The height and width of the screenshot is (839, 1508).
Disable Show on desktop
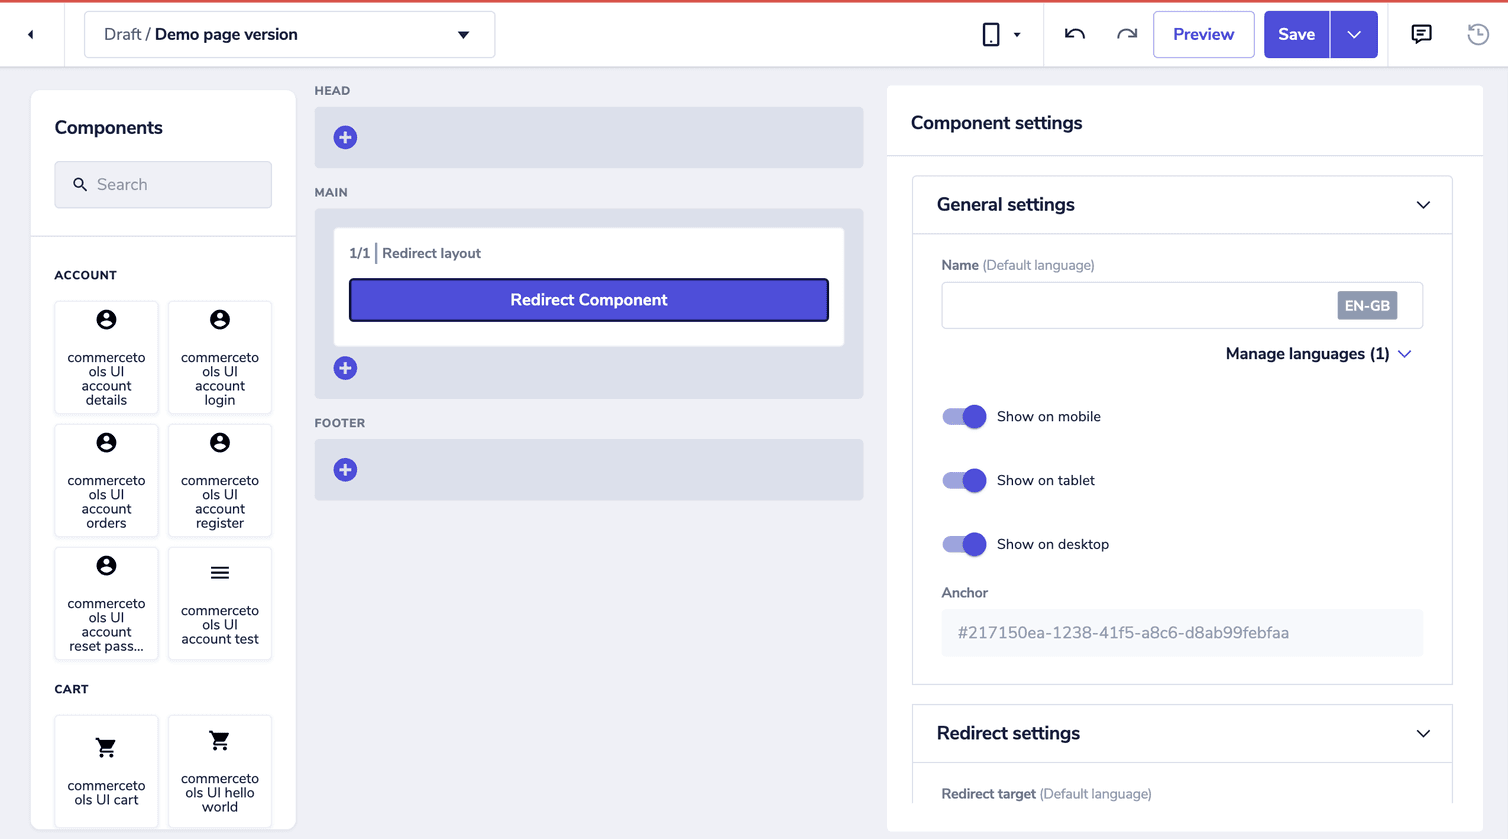(x=962, y=544)
